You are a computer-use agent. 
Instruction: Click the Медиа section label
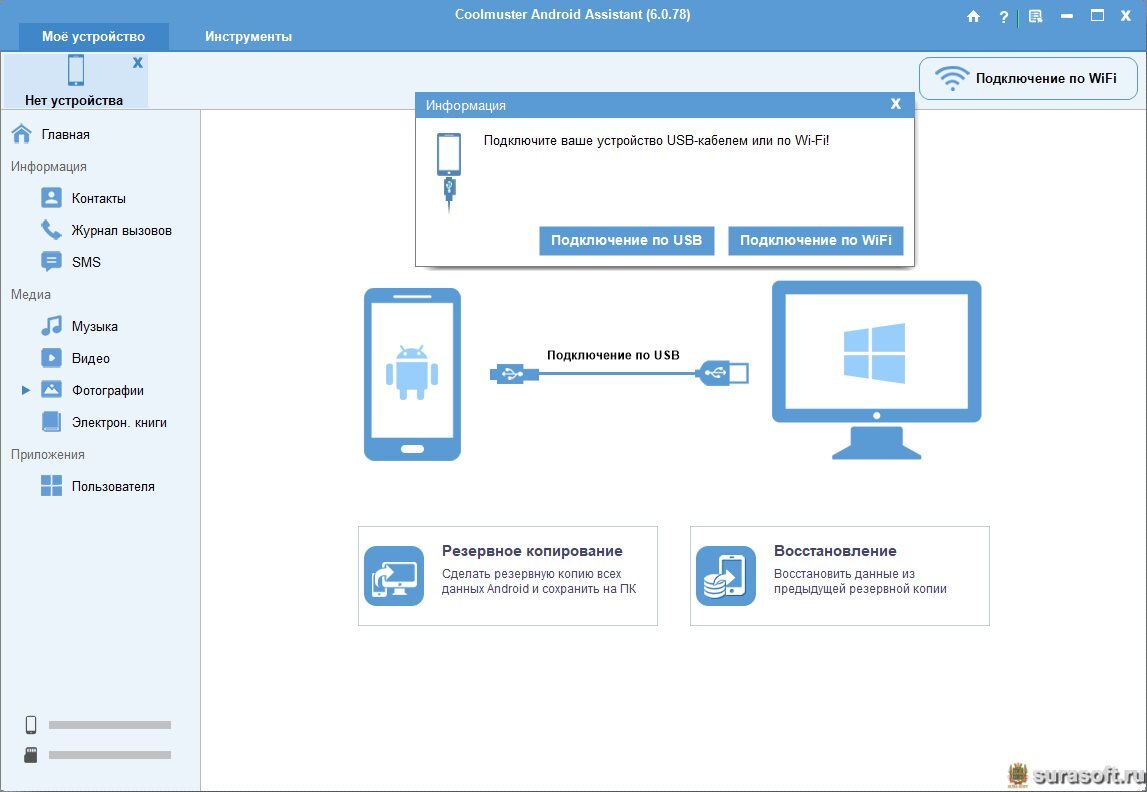[x=31, y=295]
